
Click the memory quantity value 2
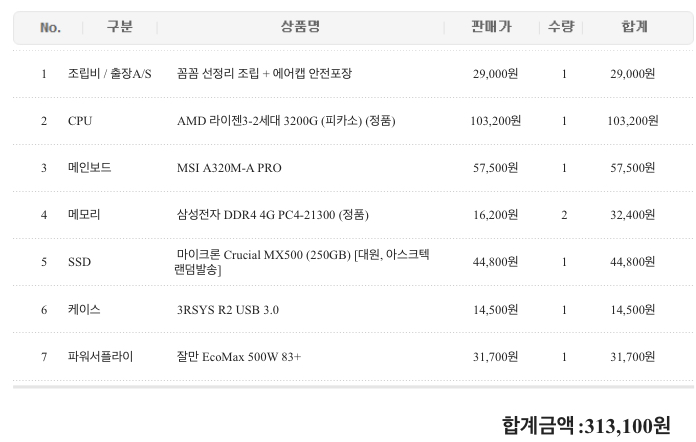[564, 215]
